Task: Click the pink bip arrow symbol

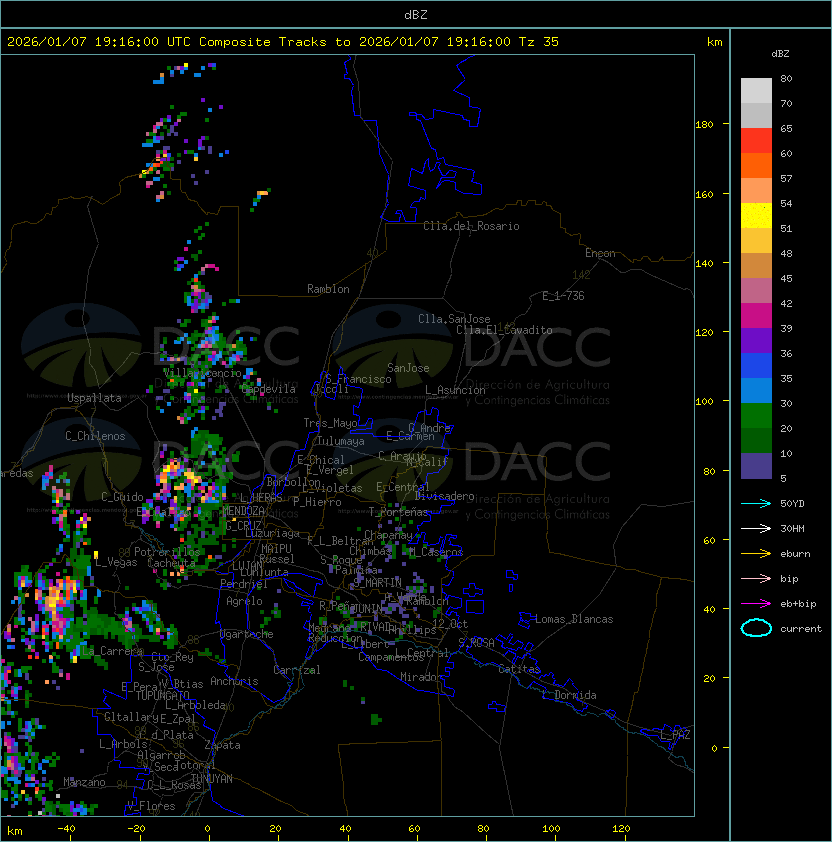Action: tap(756, 578)
